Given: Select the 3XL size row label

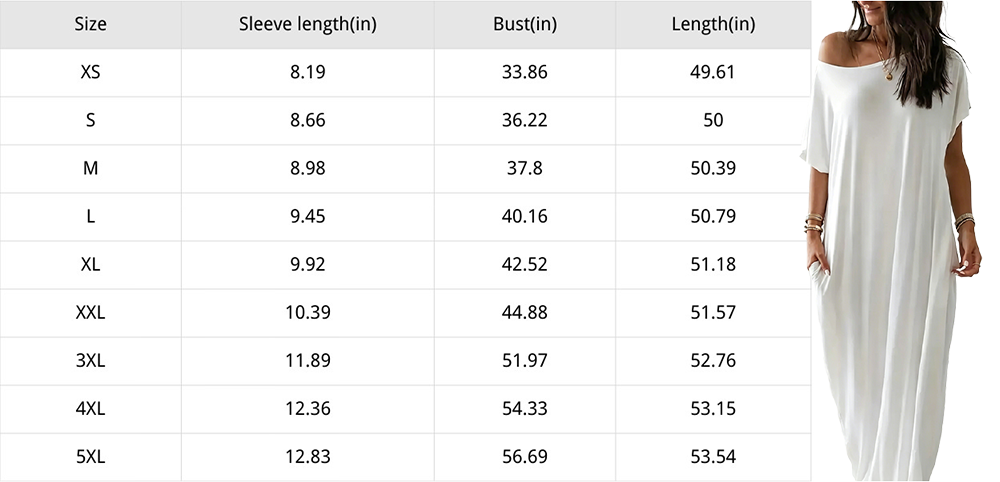Looking at the screenshot, I should 91,361.
